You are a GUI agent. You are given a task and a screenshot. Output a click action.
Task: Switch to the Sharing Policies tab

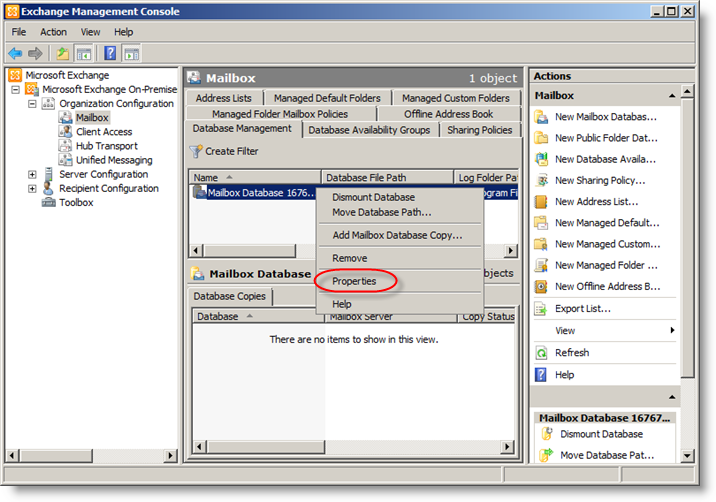[479, 130]
